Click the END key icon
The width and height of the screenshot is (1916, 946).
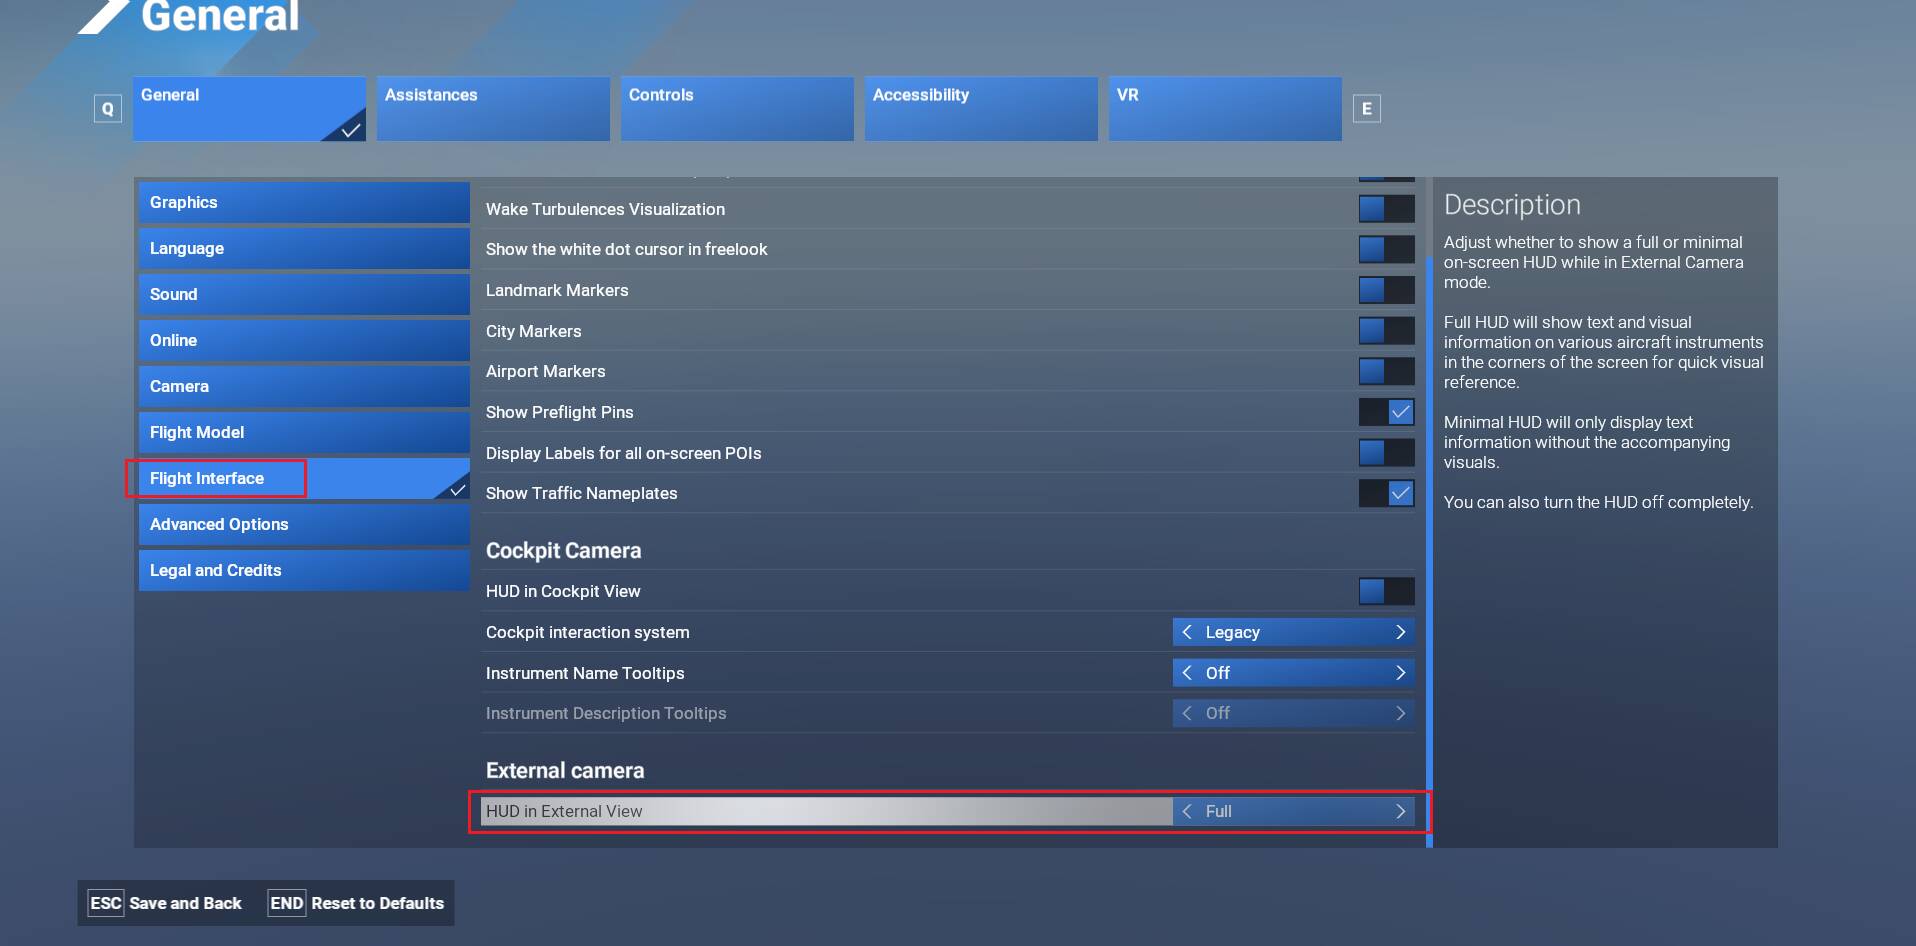pos(286,903)
